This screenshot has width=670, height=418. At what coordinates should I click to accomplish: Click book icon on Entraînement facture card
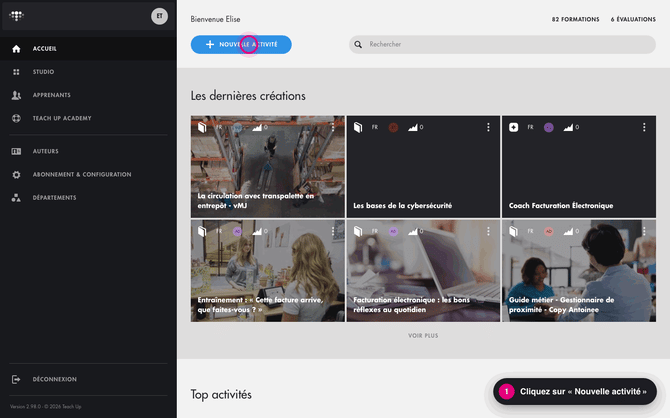(x=202, y=231)
